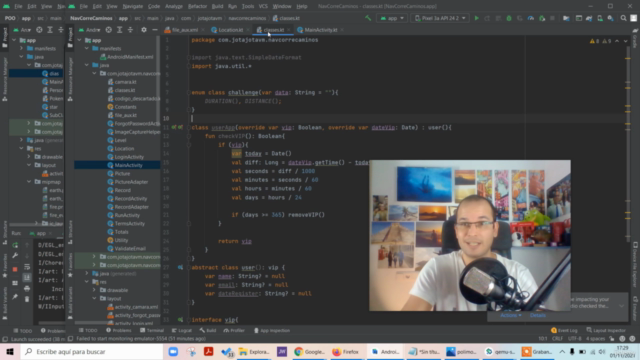Click the wrench settings icon in Run panel

coord(15,256)
